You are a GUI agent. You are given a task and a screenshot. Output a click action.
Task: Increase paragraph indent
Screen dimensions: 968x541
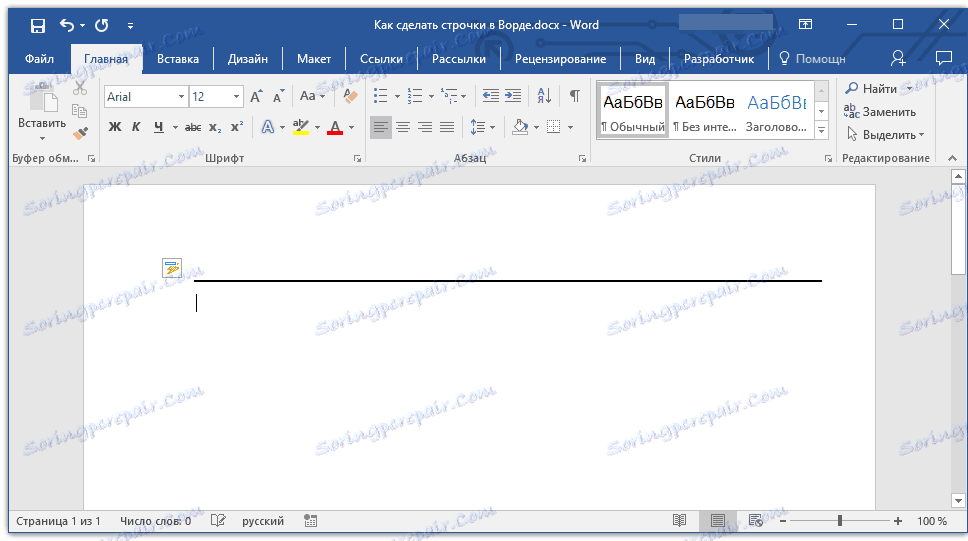pyautogui.click(x=513, y=96)
